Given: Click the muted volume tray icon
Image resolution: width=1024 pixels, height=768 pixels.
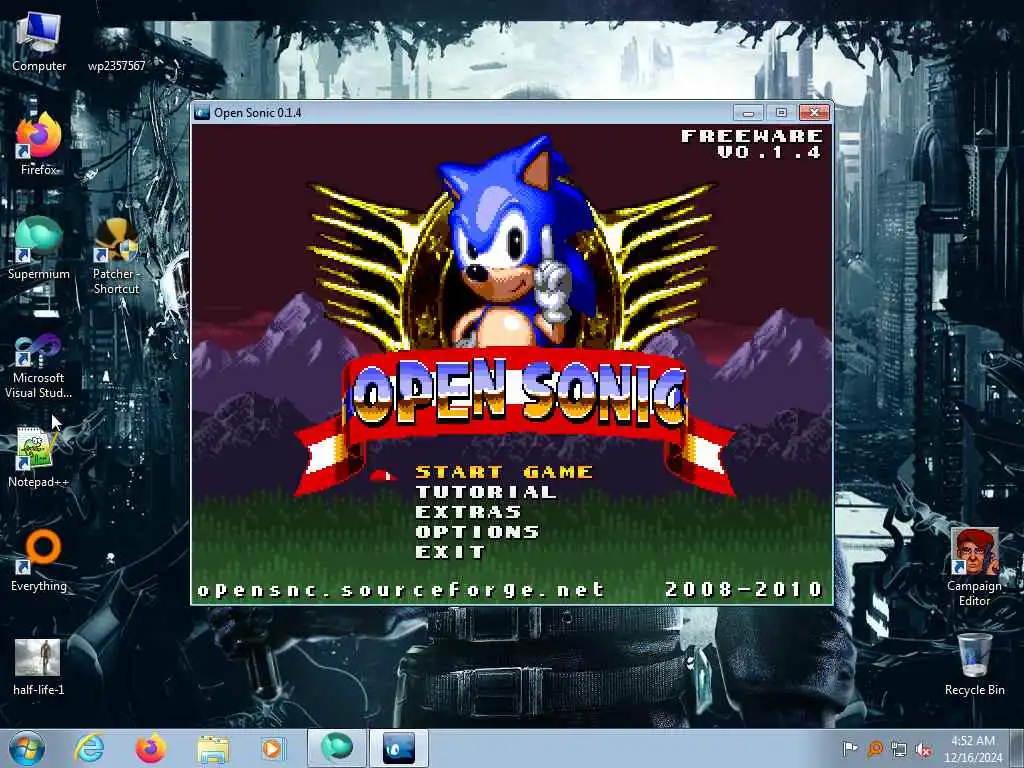Looking at the screenshot, I should click(923, 749).
